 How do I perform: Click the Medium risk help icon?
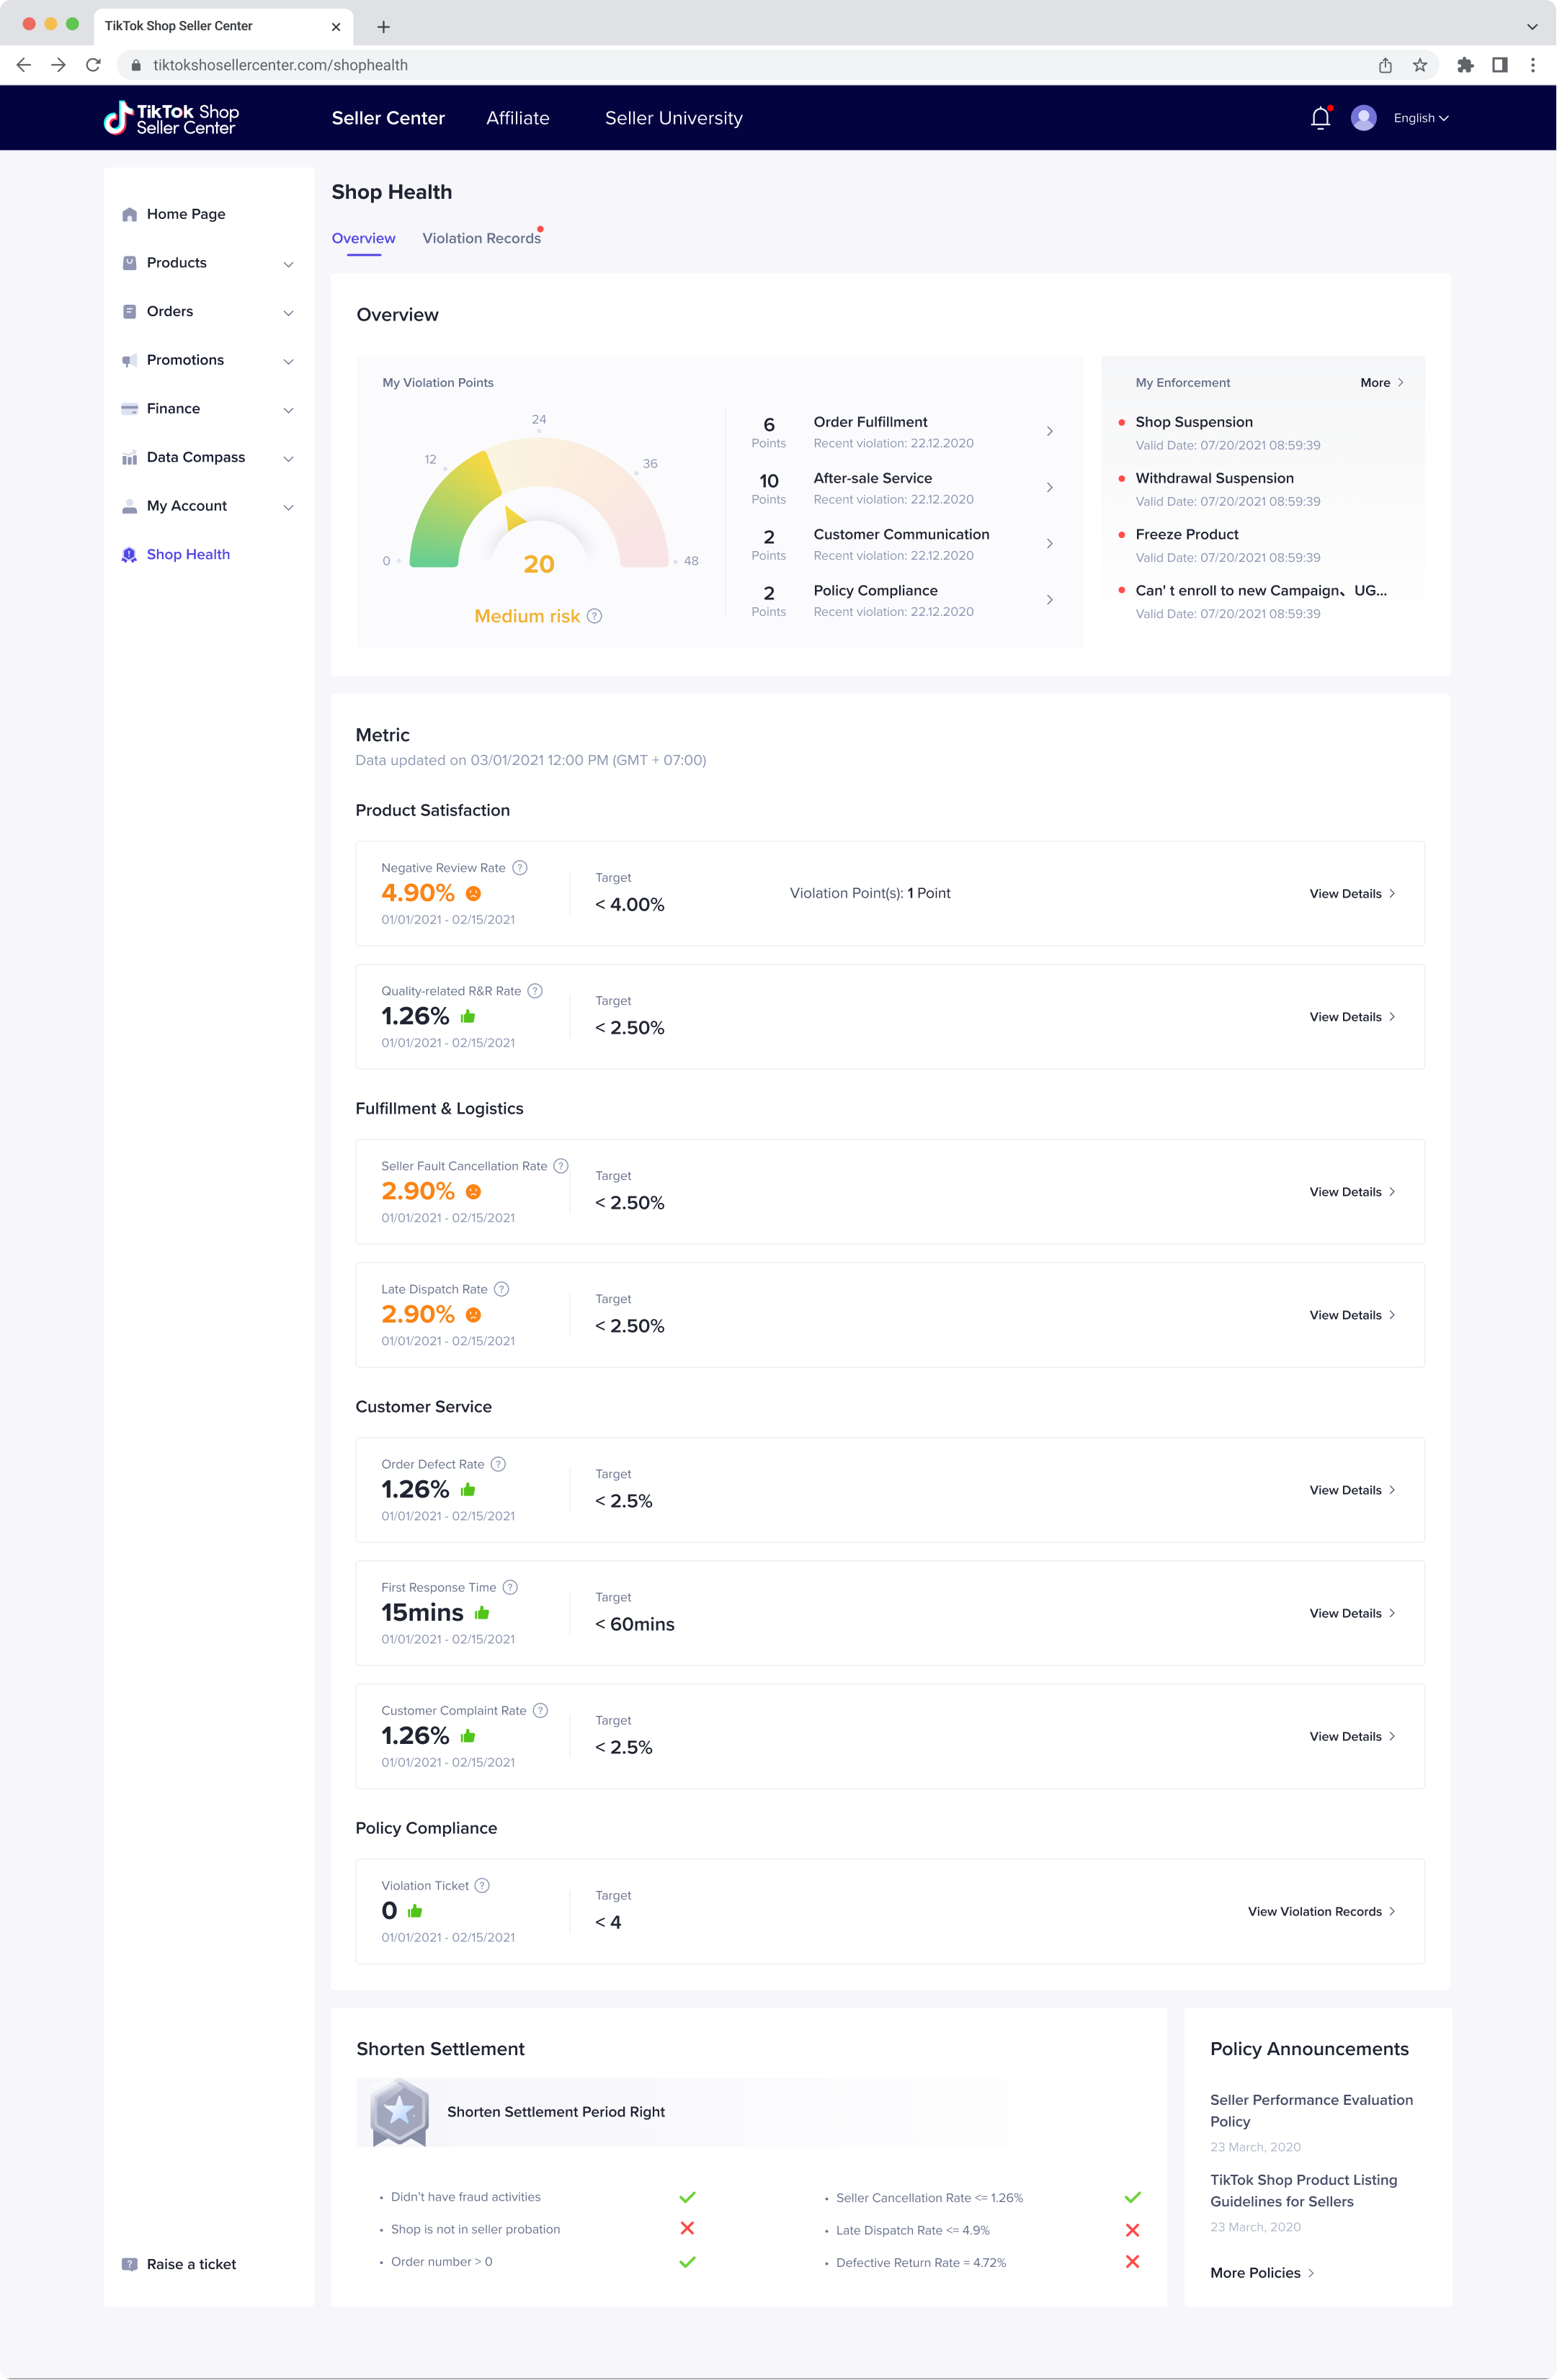[x=595, y=616]
